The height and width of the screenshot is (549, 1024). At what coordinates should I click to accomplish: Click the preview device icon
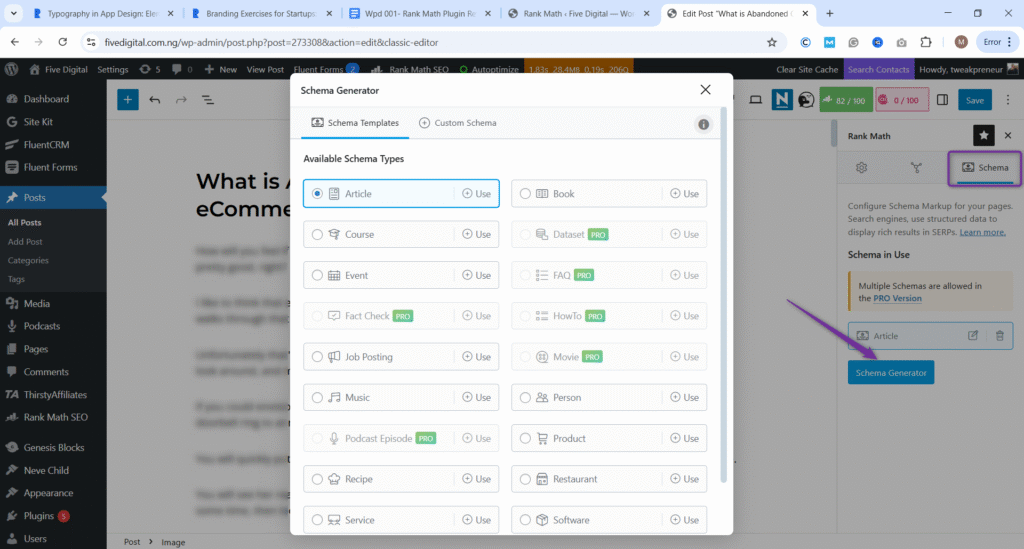(x=756, y=100)
